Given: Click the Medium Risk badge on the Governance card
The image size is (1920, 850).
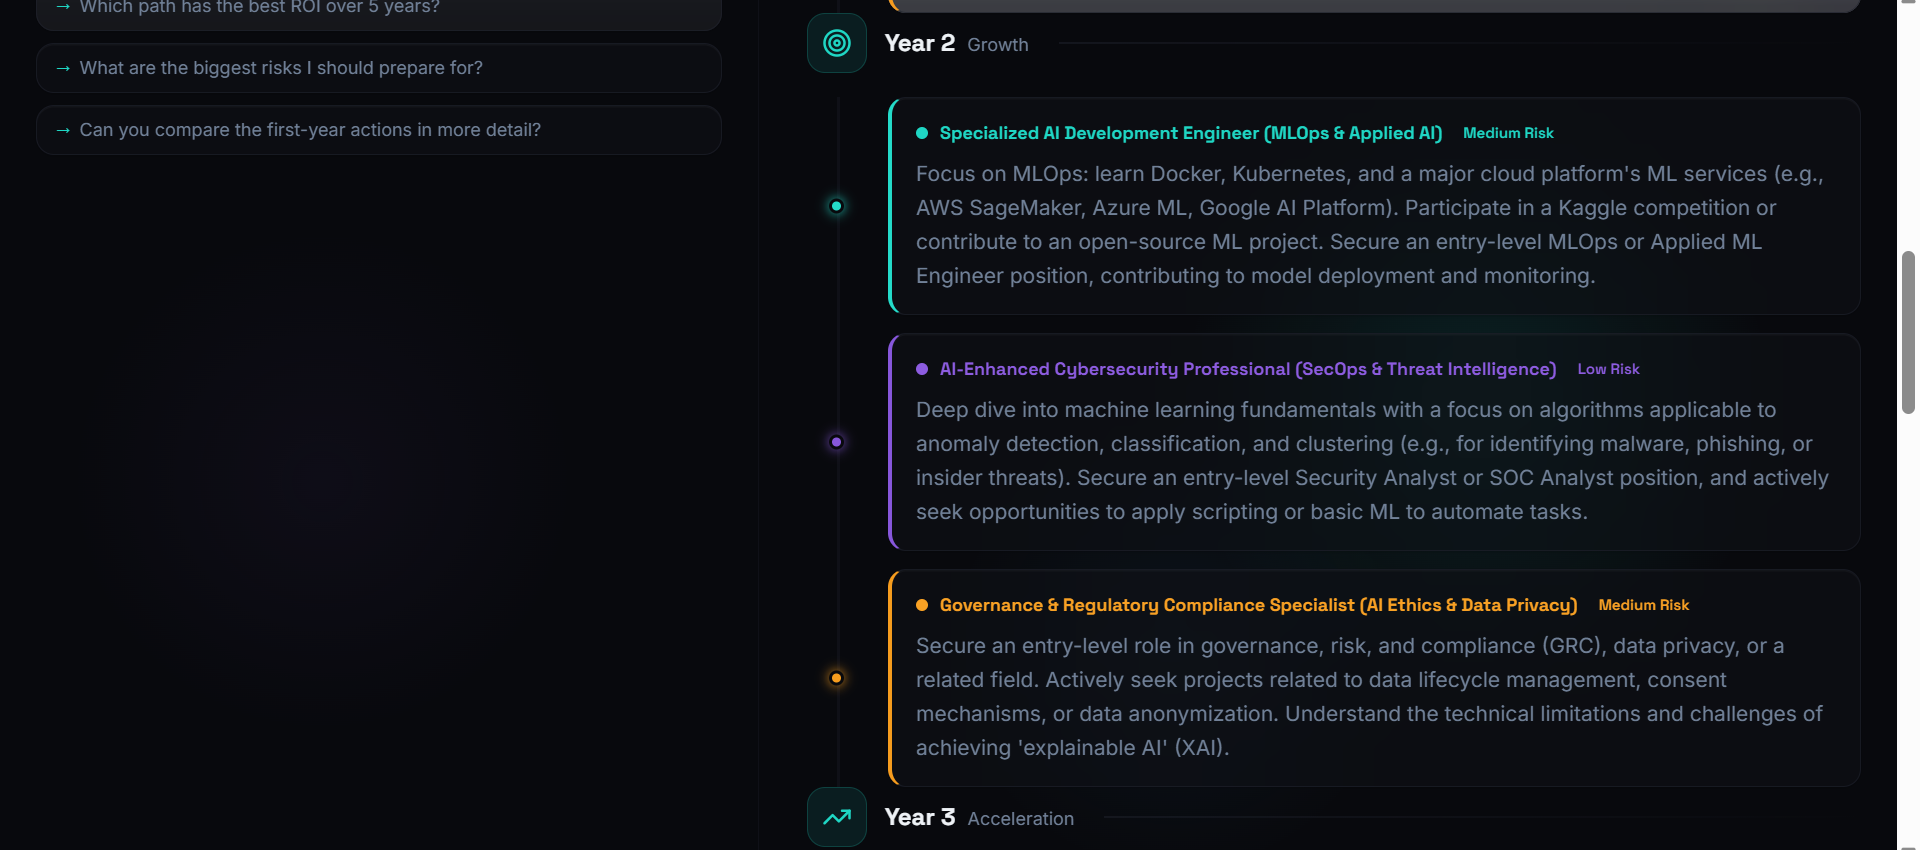Looking at the screenshot, I should coord(1643,605).
